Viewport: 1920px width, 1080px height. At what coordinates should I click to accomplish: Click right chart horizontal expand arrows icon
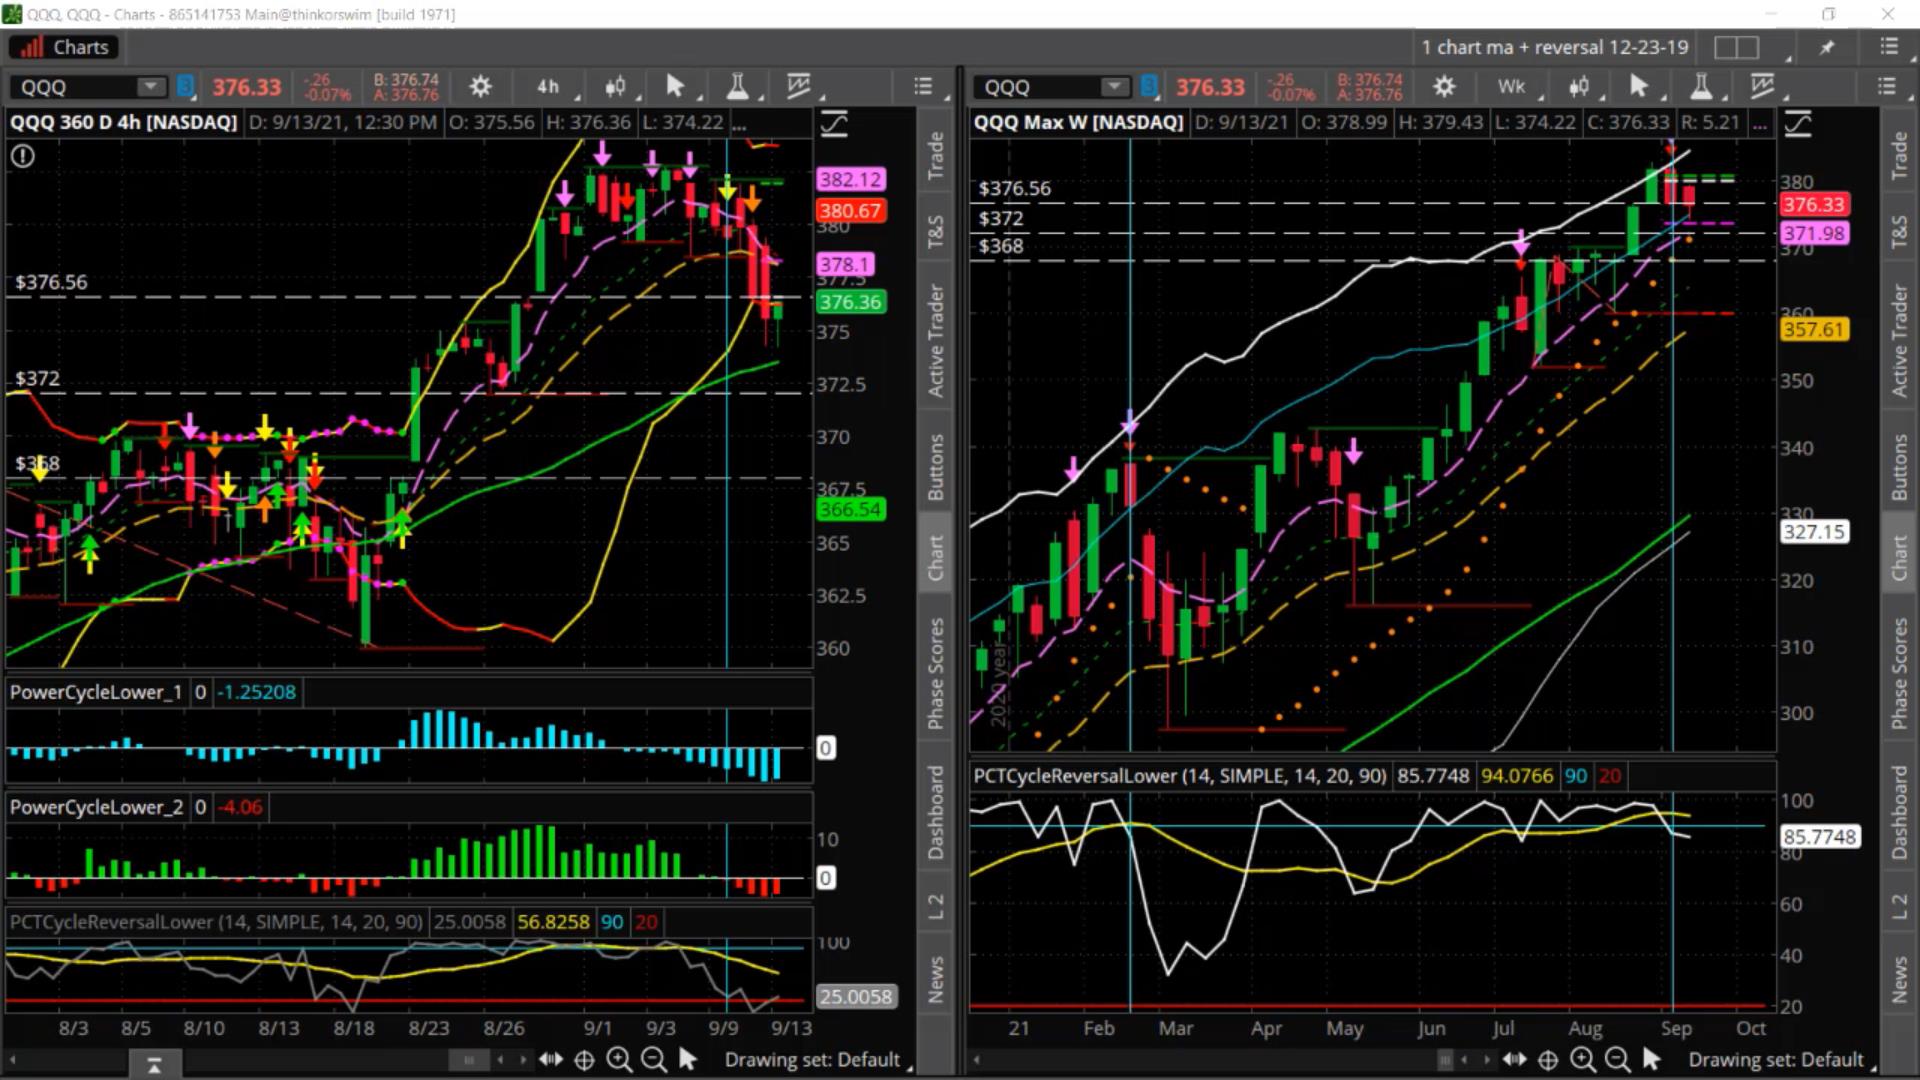coord(1514,1060)
